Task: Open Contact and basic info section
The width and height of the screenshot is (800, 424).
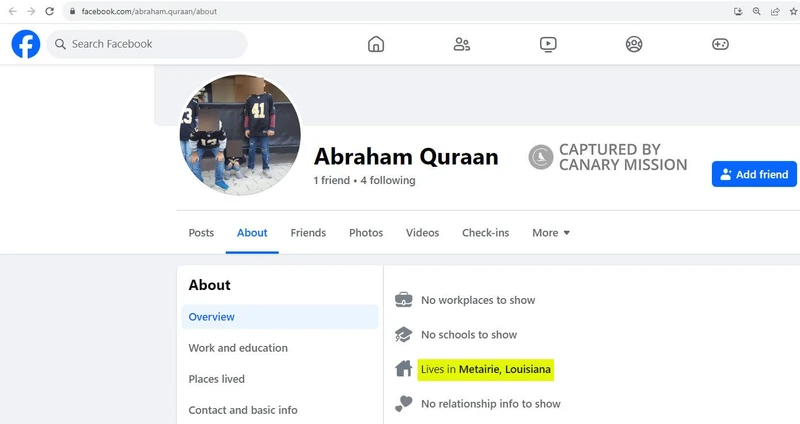Action: (243, 410)
